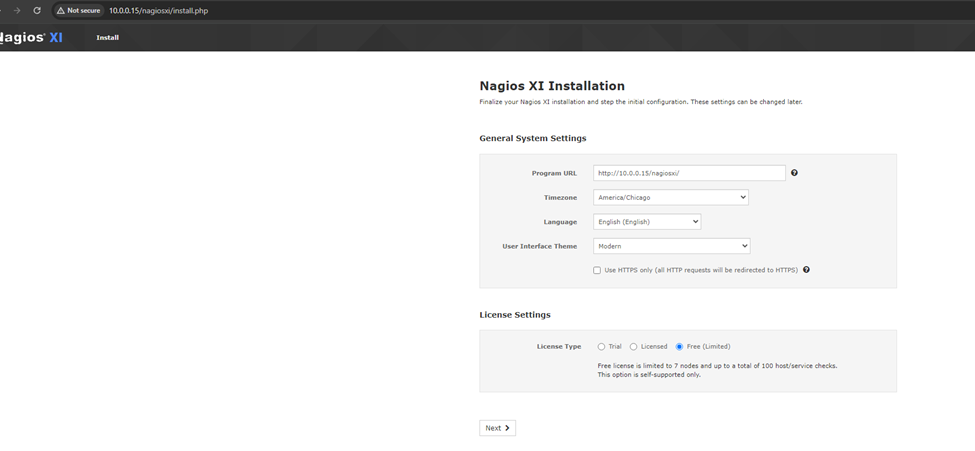This screenshot has width=975, height=451.
Task: Click the browser address bar URL
Action: click(x=159, y=11)
